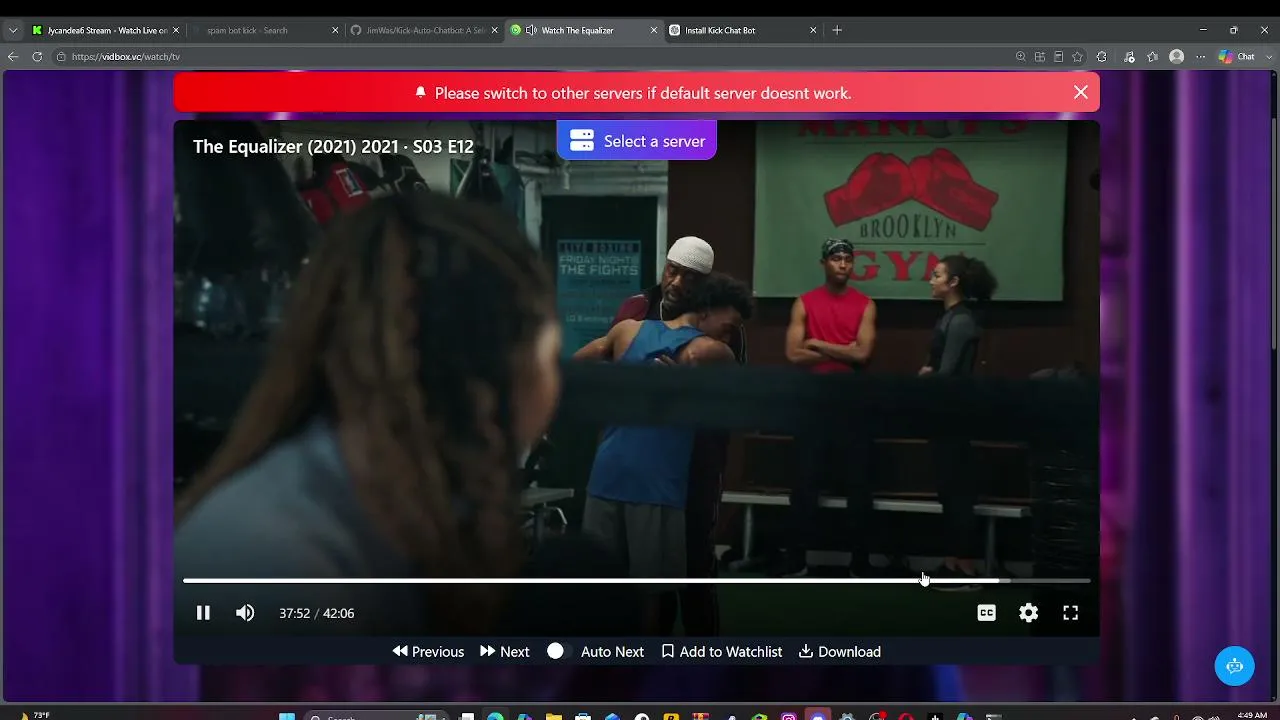
Task: Add the show to Watchlist
Action: [722, 652]
